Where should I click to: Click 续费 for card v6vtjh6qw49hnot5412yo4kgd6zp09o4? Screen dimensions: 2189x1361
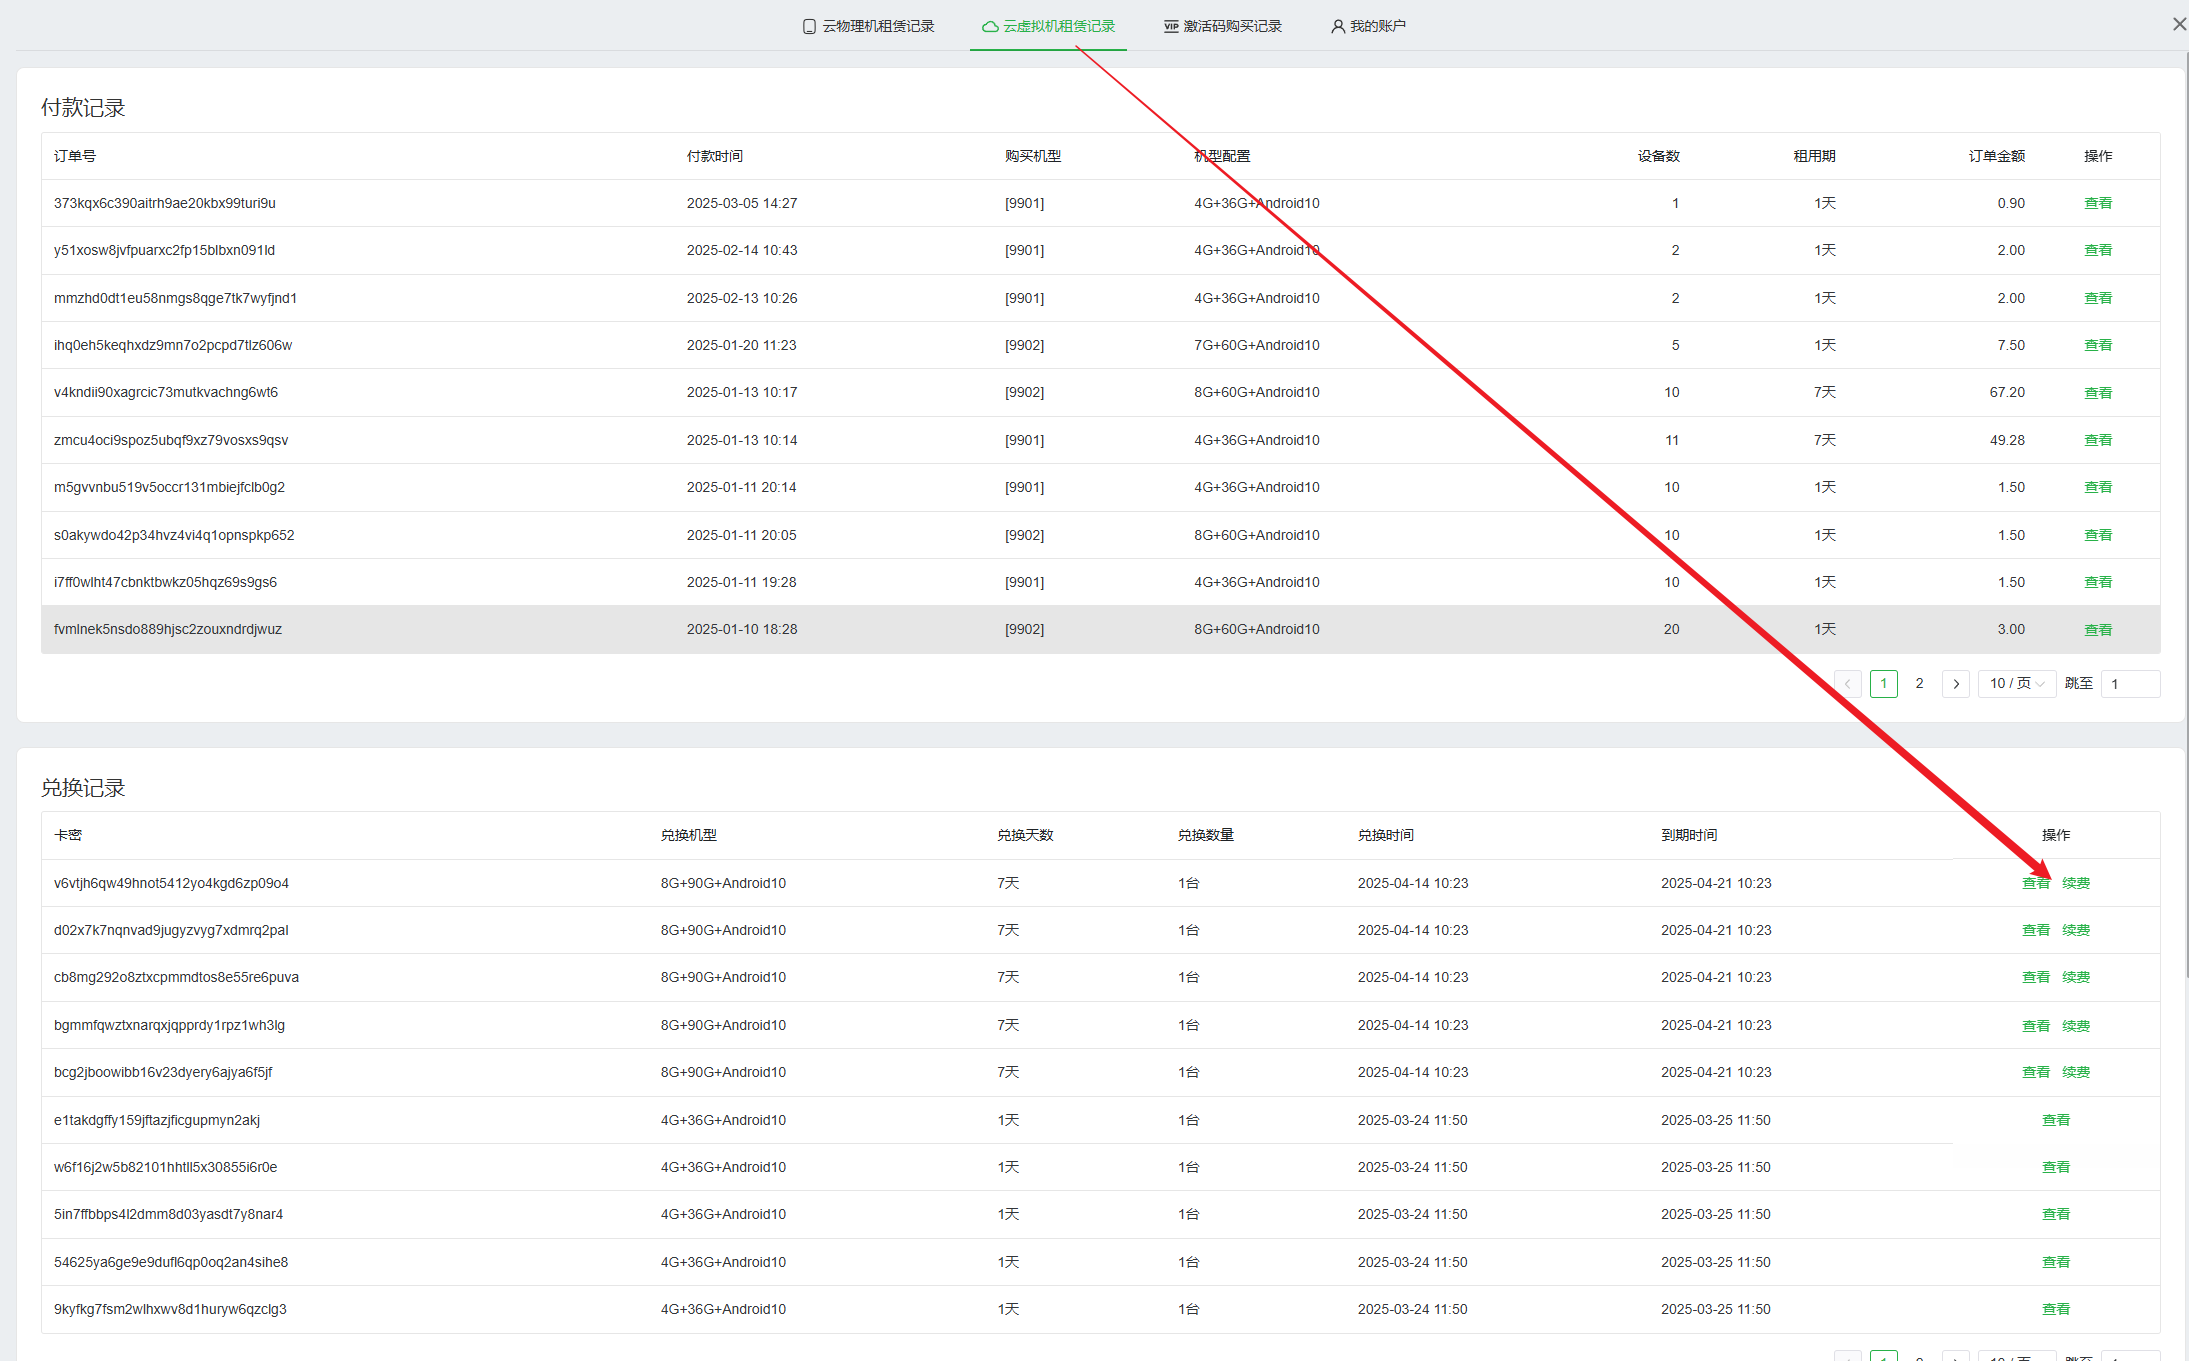tap(2075, 883)
